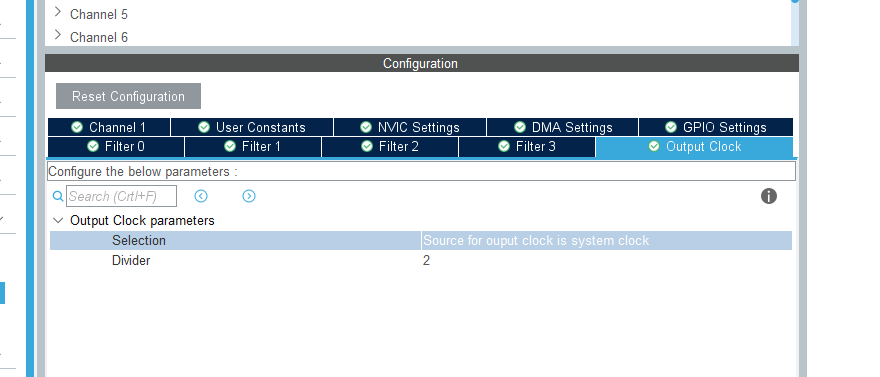880x377 pixels.
Task: Click the green check icon on Channel 1 tab
Action: pyautogui.click(x=77, y=127)
